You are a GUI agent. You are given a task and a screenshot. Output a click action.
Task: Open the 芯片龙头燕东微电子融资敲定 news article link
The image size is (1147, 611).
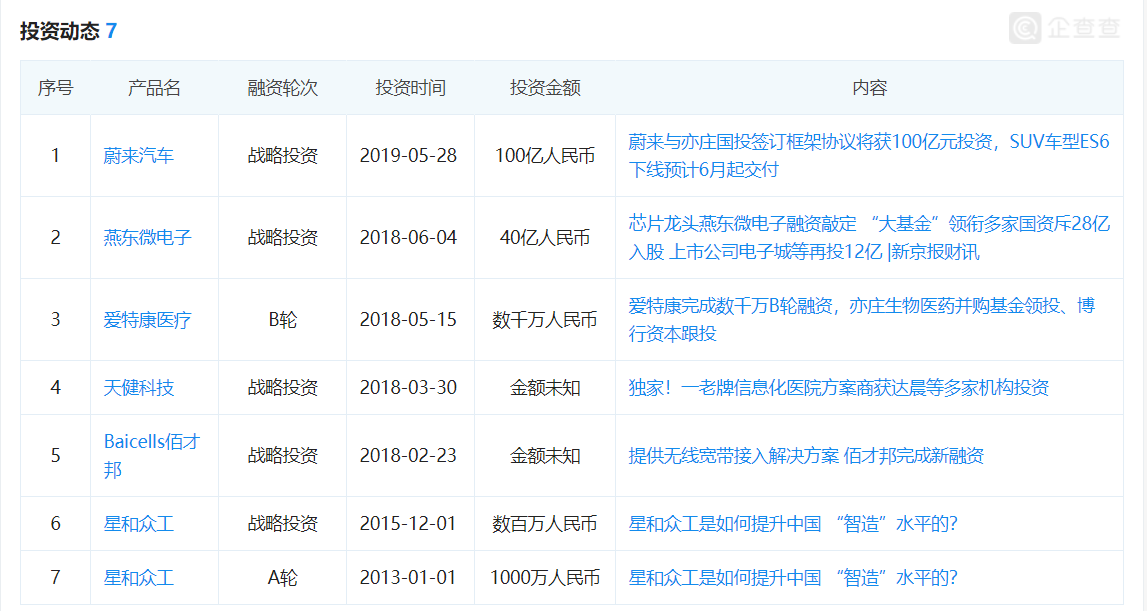tap(868, 238)
